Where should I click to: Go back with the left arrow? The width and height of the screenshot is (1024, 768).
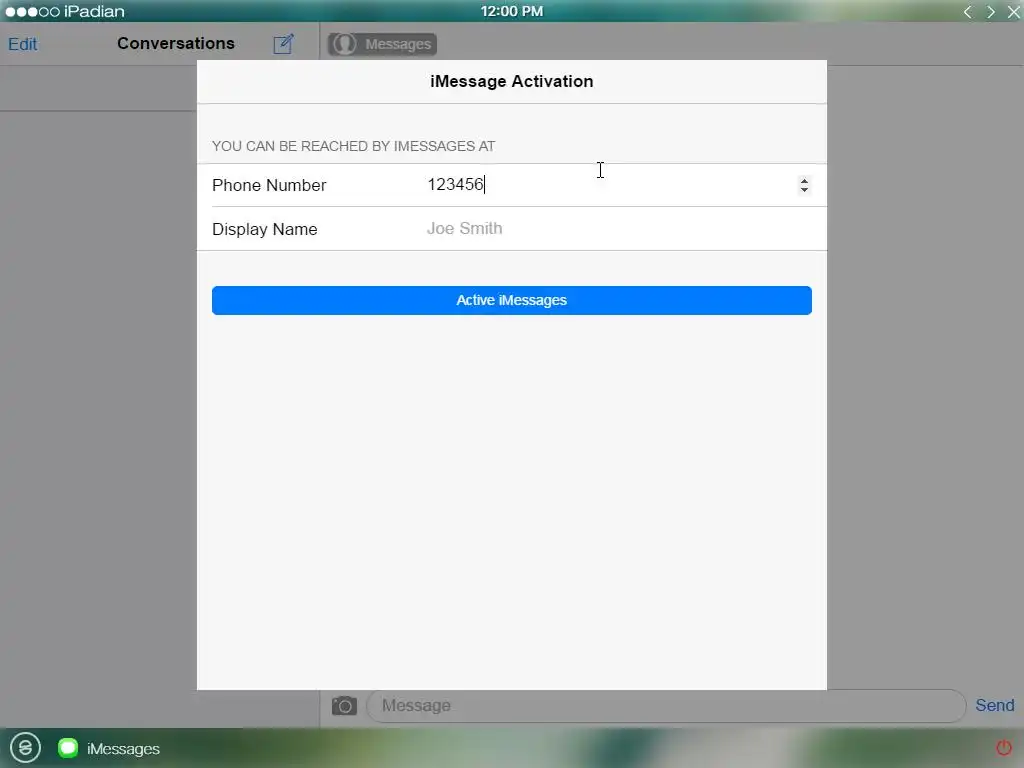click(968, 12)
